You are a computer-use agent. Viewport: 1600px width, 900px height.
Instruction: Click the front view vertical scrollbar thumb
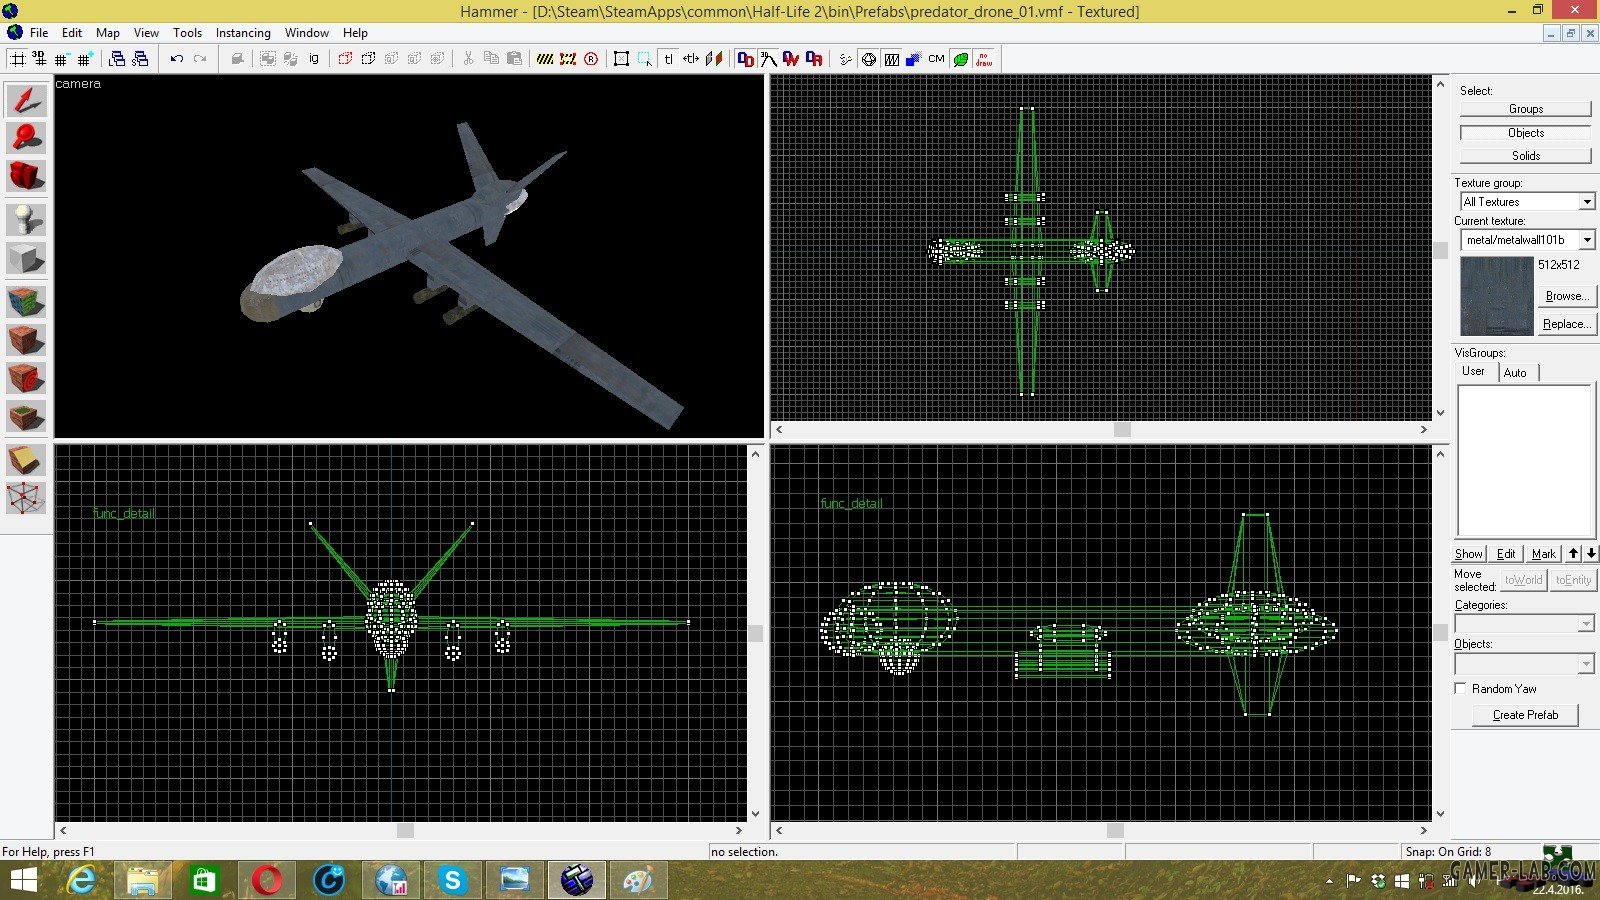pyautogui.click(x=756, y=633)
